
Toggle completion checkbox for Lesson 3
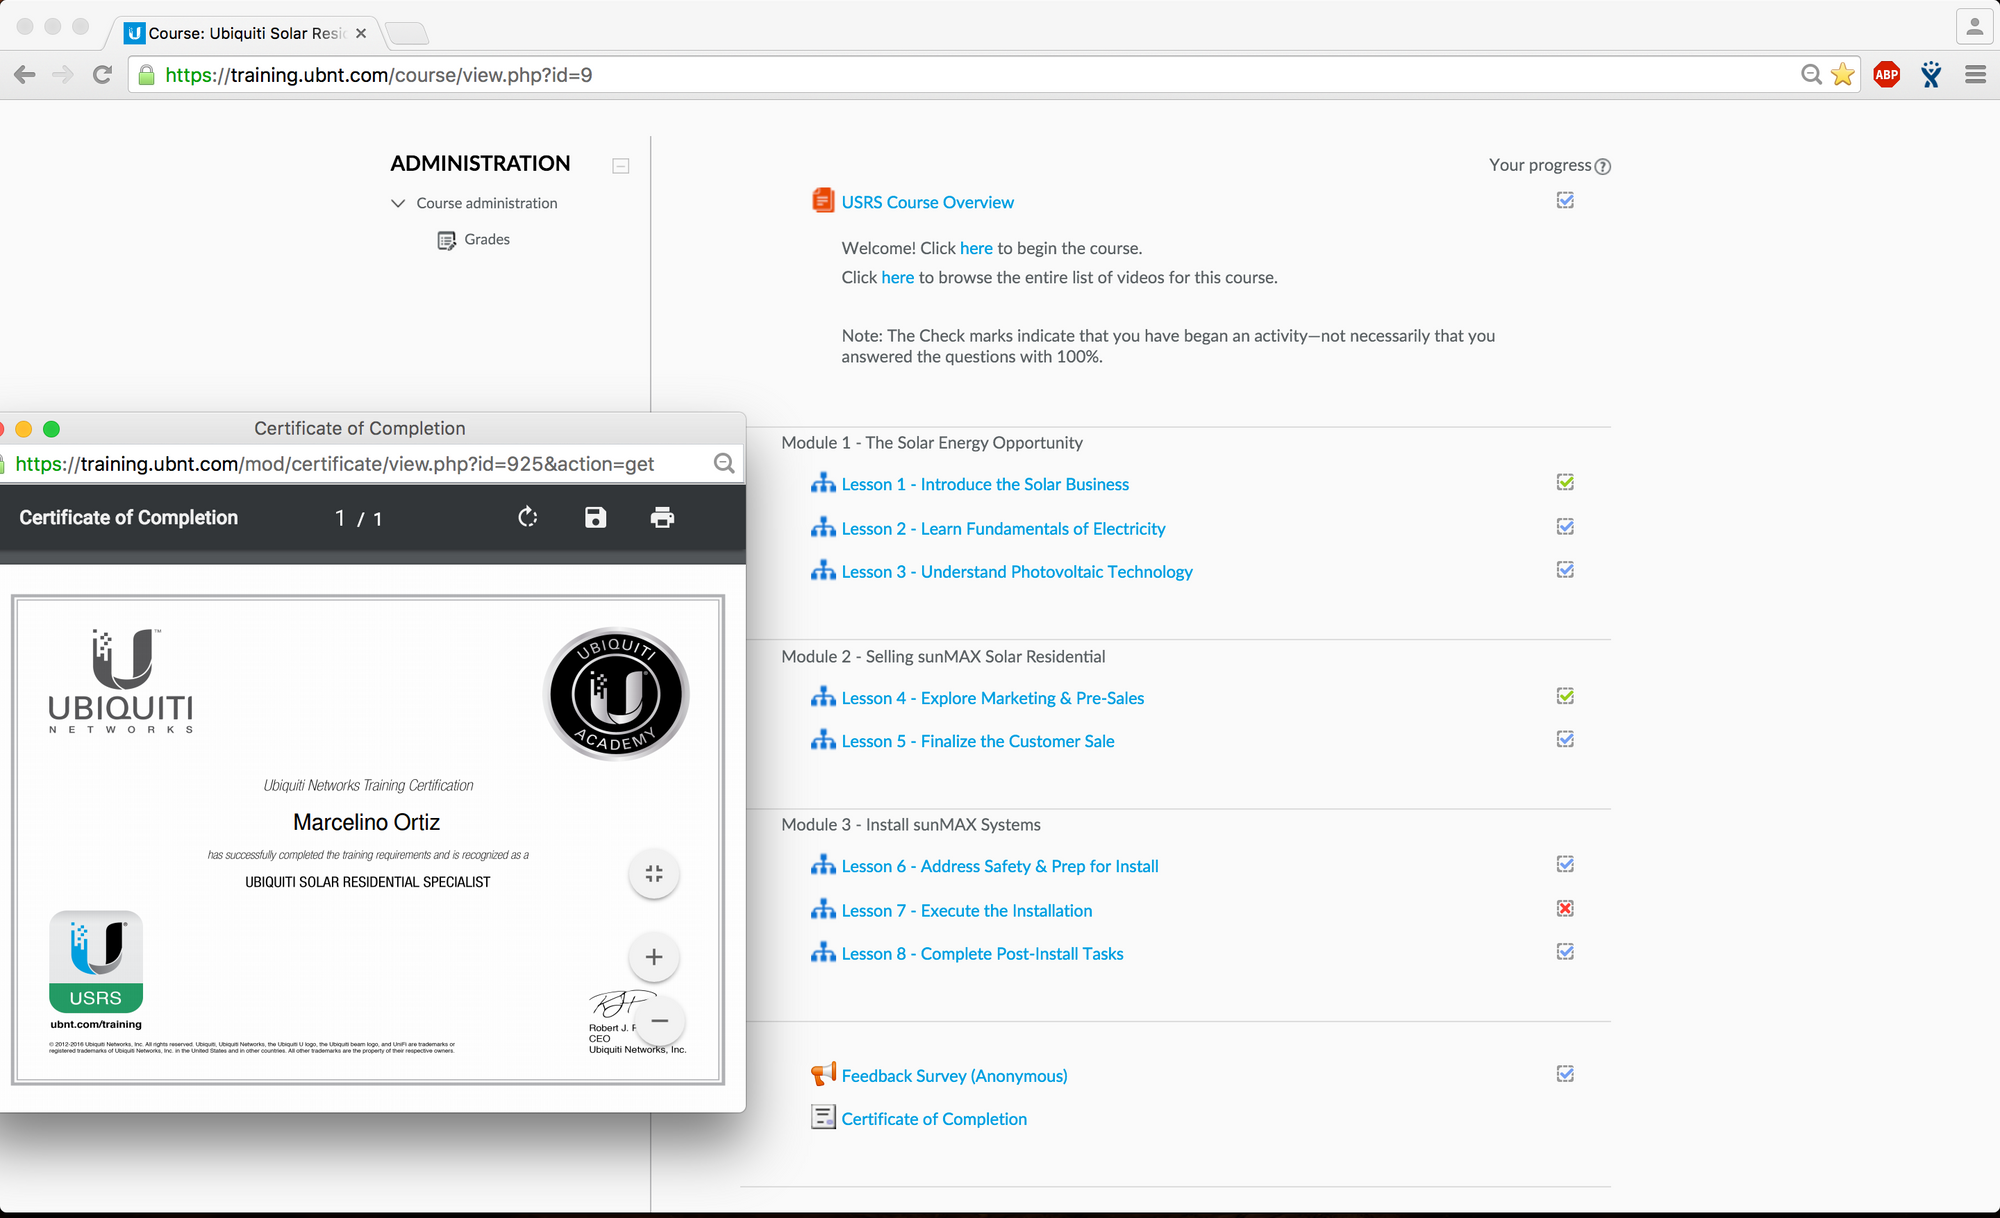[x=1566, y=570]
